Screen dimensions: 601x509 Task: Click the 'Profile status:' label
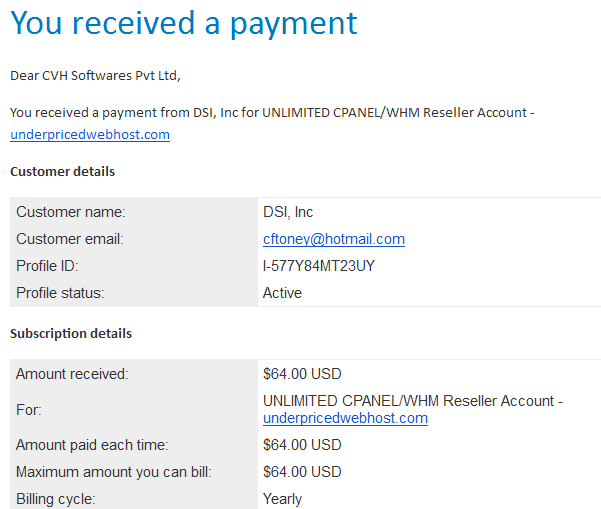pos(60,293)
